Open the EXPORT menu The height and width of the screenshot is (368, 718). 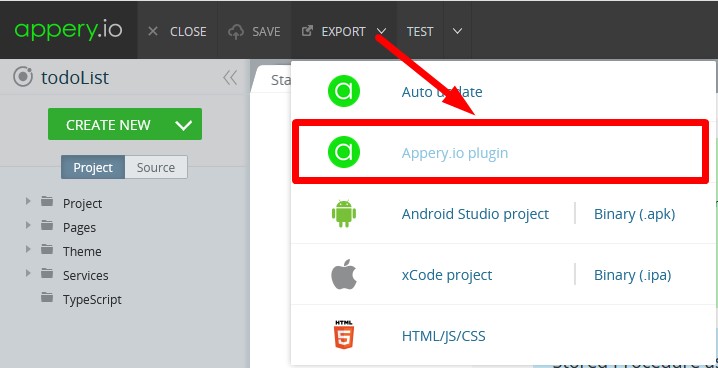coord(343,32)
